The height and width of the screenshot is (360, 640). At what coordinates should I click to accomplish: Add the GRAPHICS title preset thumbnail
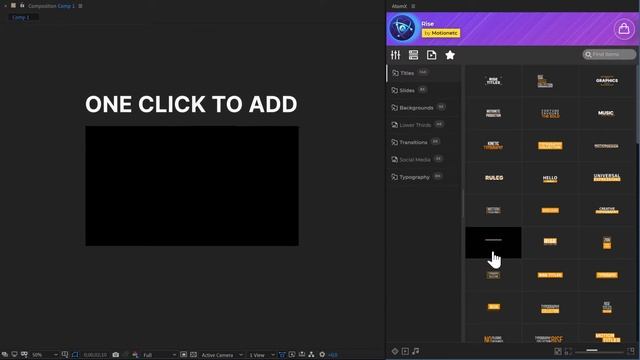point(607,81)
